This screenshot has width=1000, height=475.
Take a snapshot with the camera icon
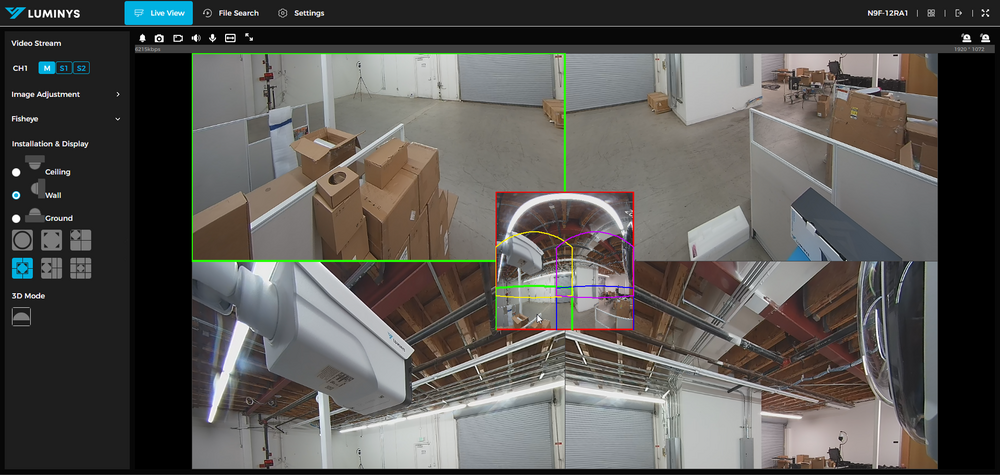(159, 38)
